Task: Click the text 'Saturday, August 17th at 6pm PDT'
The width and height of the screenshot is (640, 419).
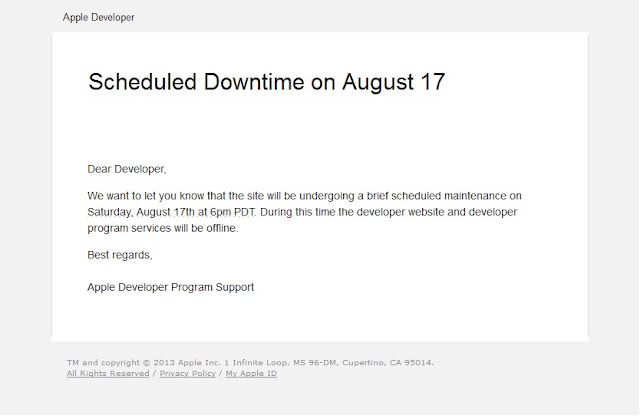Action: [171, 212]
